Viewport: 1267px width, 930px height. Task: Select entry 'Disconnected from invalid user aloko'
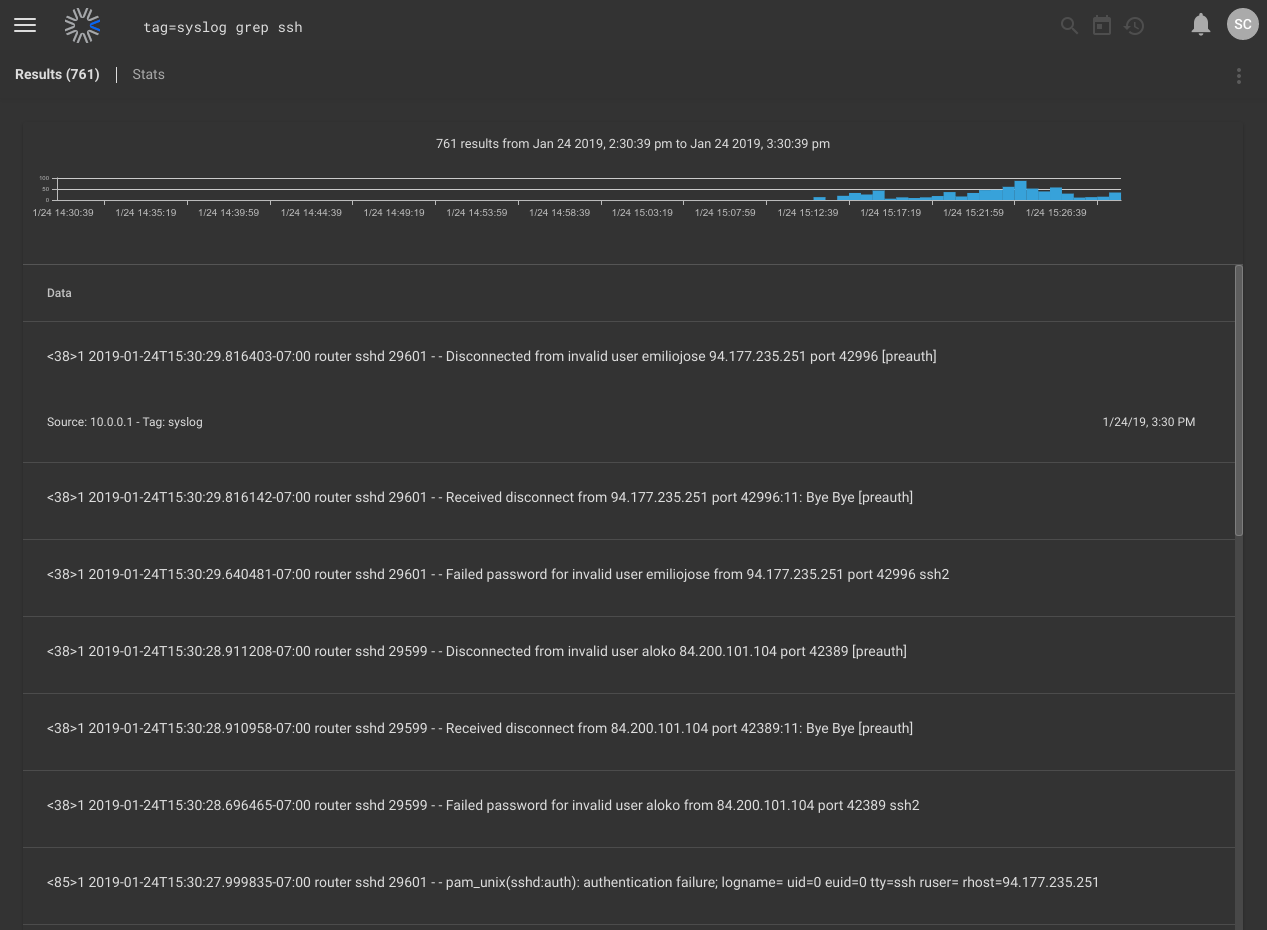629,655
